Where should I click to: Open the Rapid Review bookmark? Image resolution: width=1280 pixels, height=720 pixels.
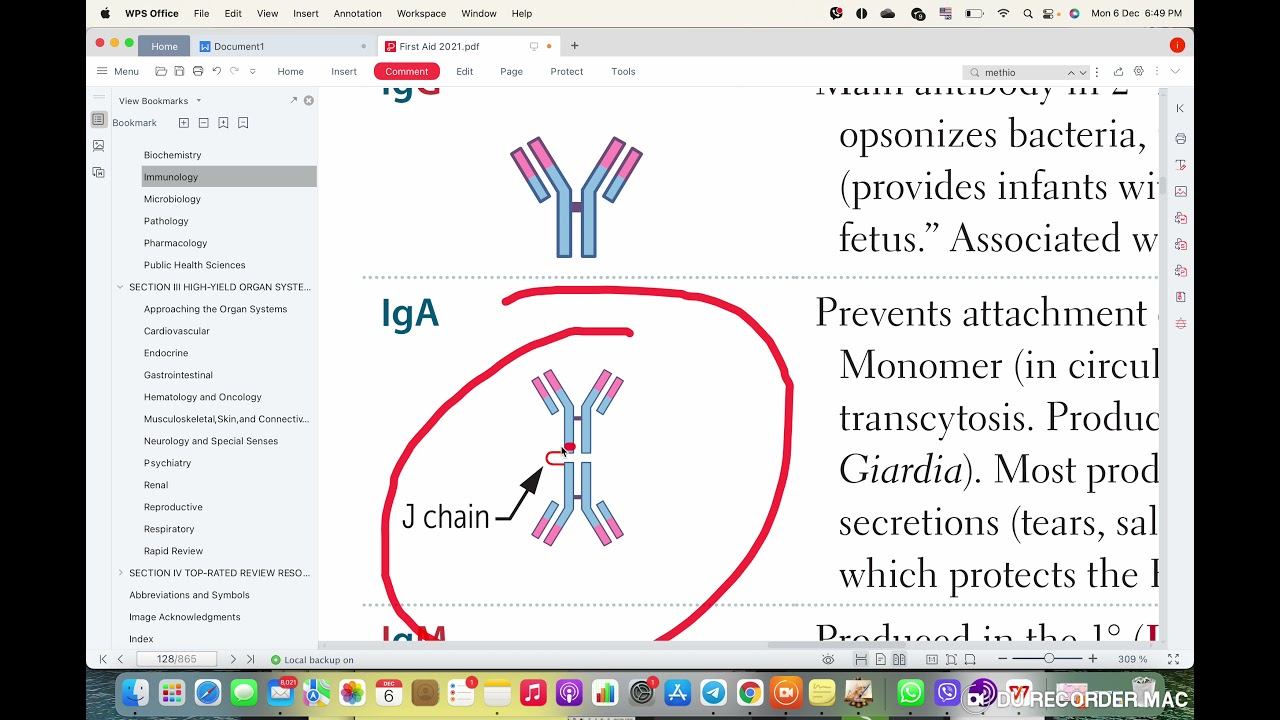coord(173,551)
